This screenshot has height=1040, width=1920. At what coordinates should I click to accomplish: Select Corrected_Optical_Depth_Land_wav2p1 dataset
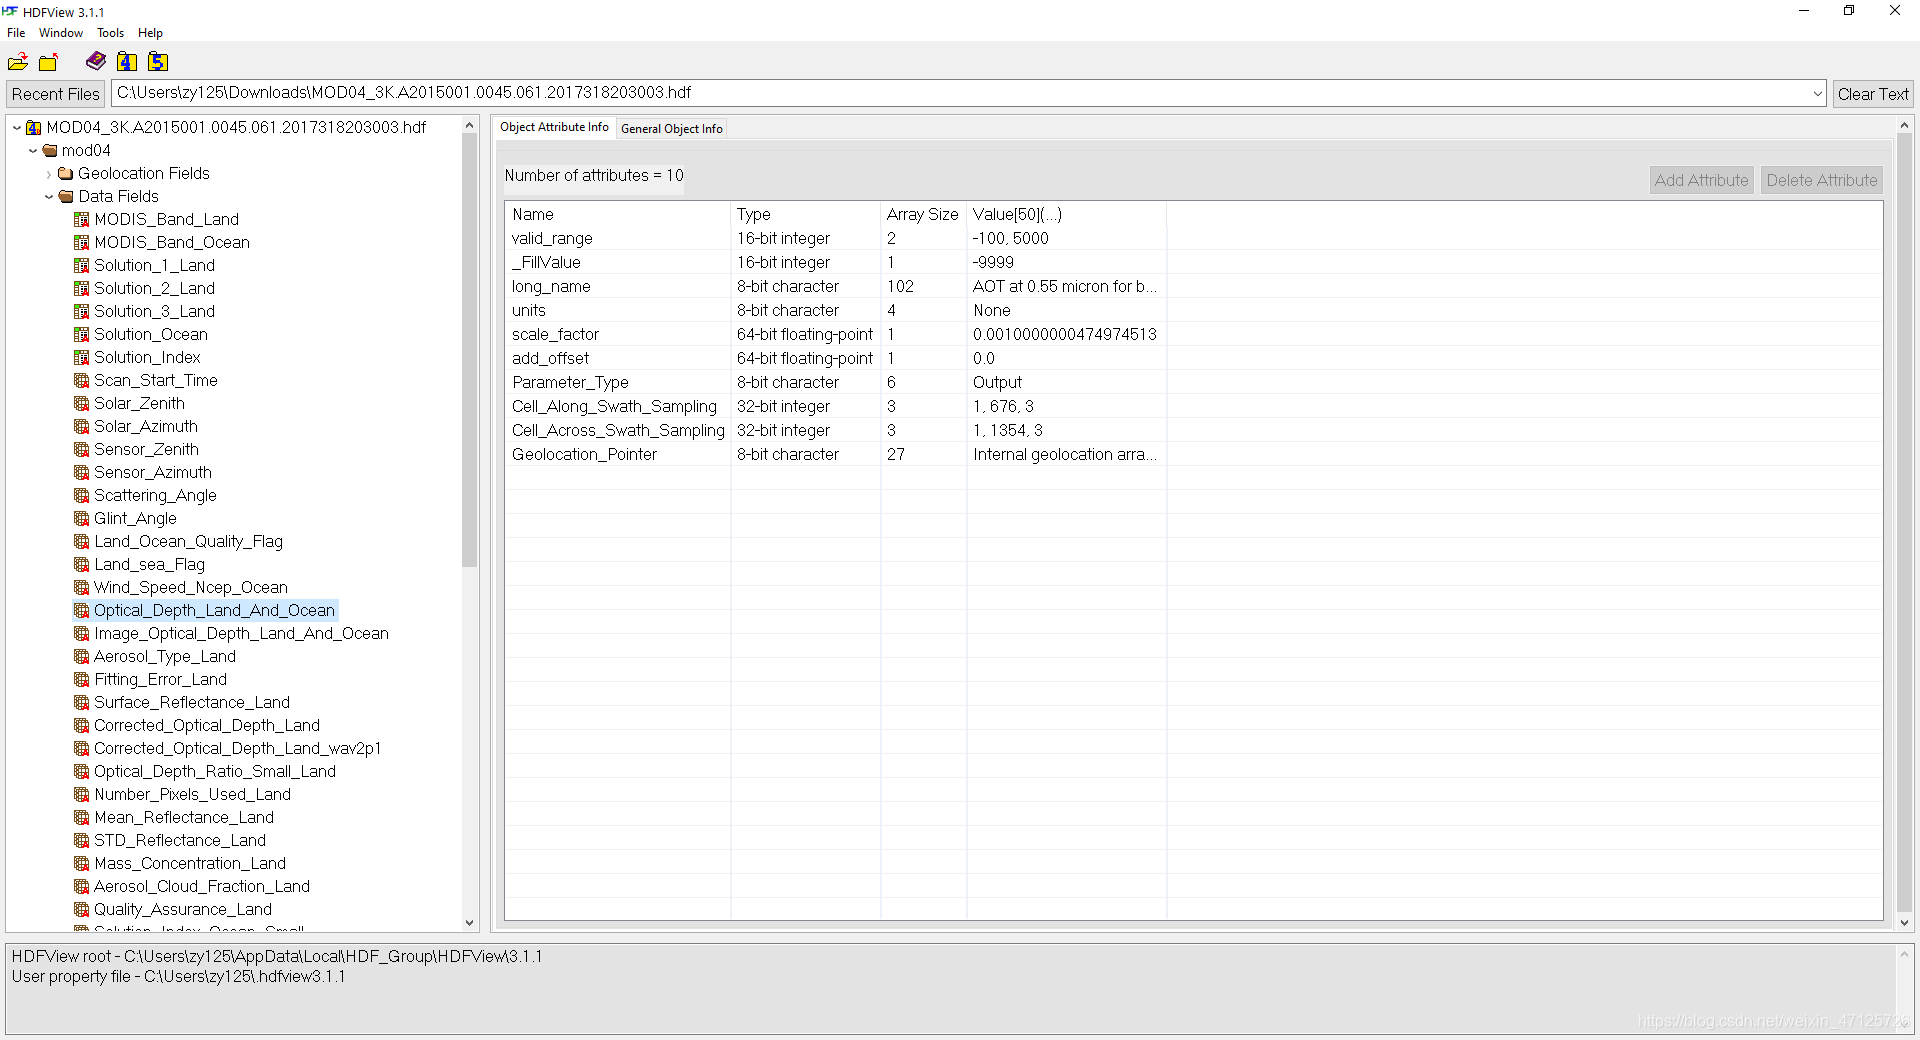[237, 748]
